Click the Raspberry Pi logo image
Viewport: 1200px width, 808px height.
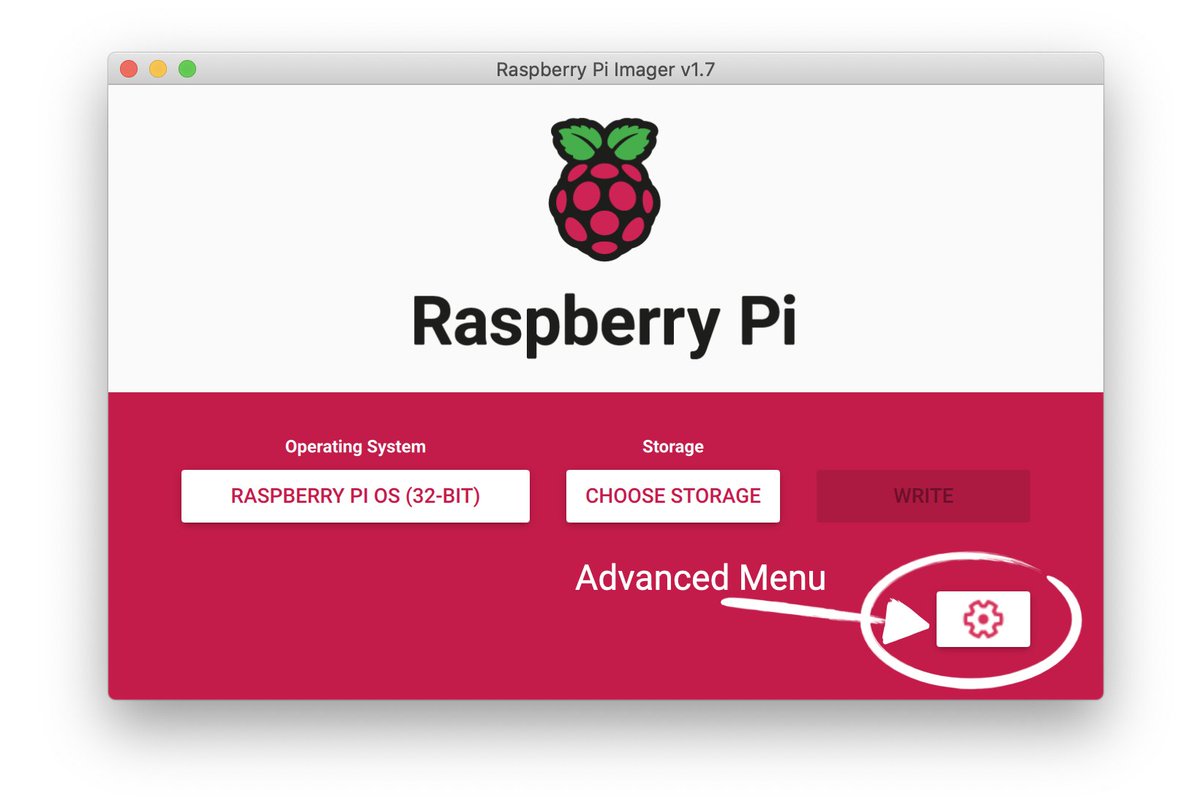pos(604,189)
